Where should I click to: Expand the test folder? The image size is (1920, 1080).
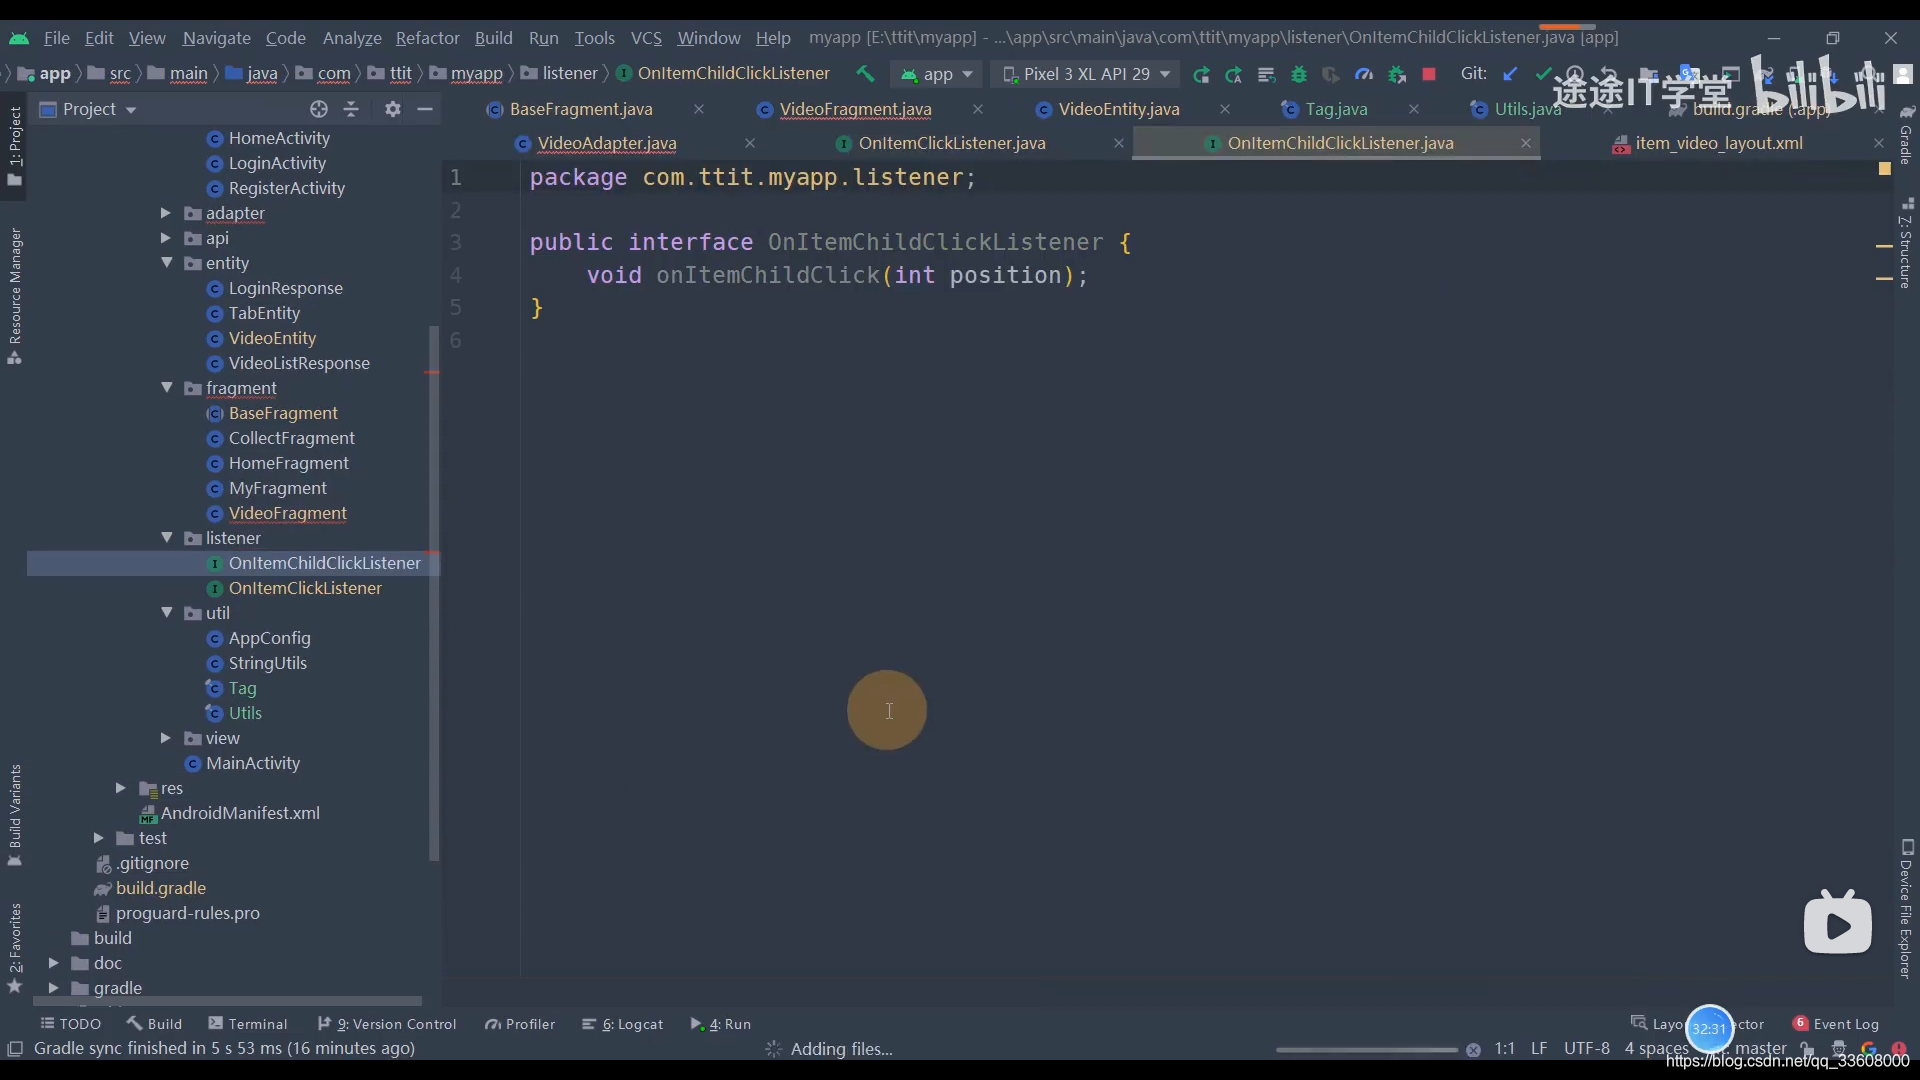coord(98,838)
